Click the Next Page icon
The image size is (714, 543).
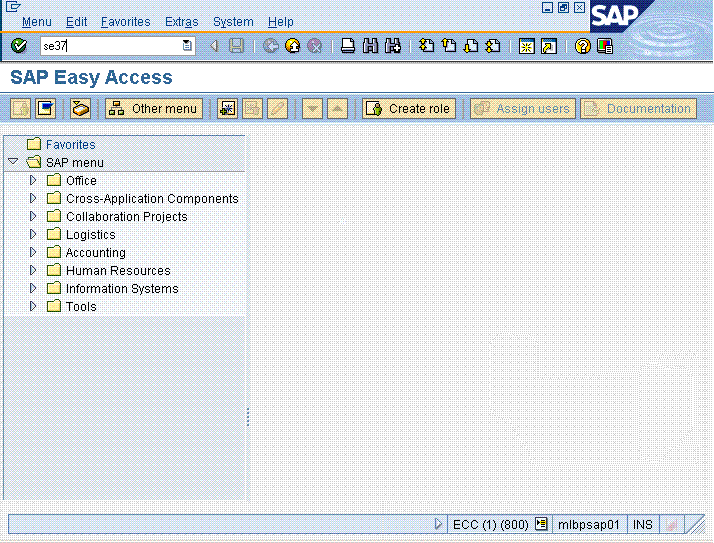(x=471, y=46)
